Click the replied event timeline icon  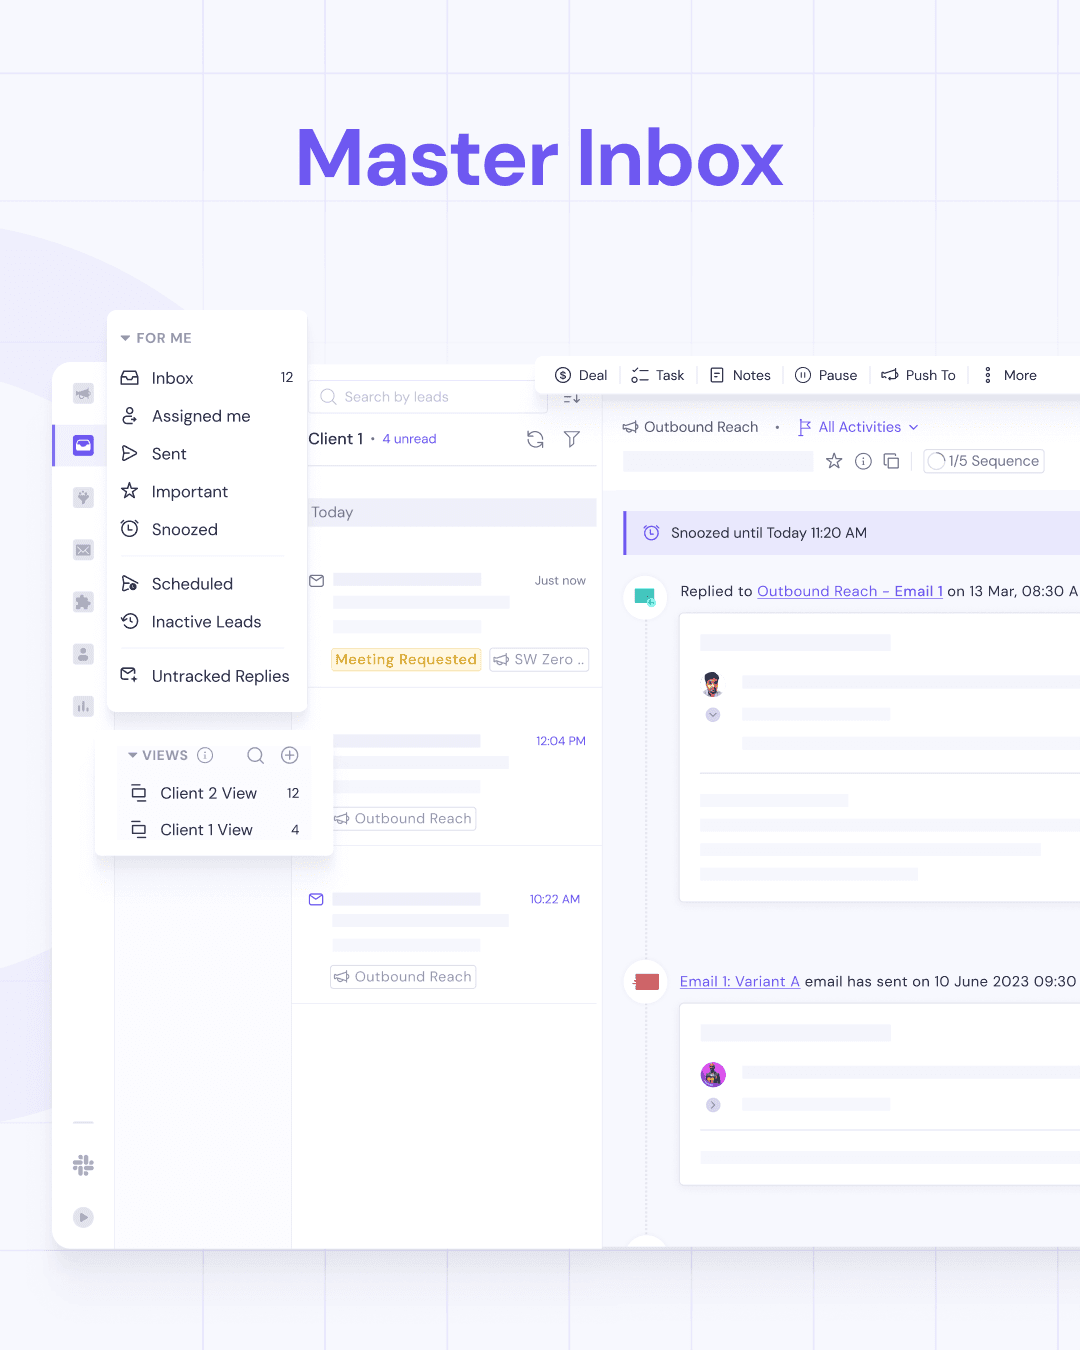point(645,597)
